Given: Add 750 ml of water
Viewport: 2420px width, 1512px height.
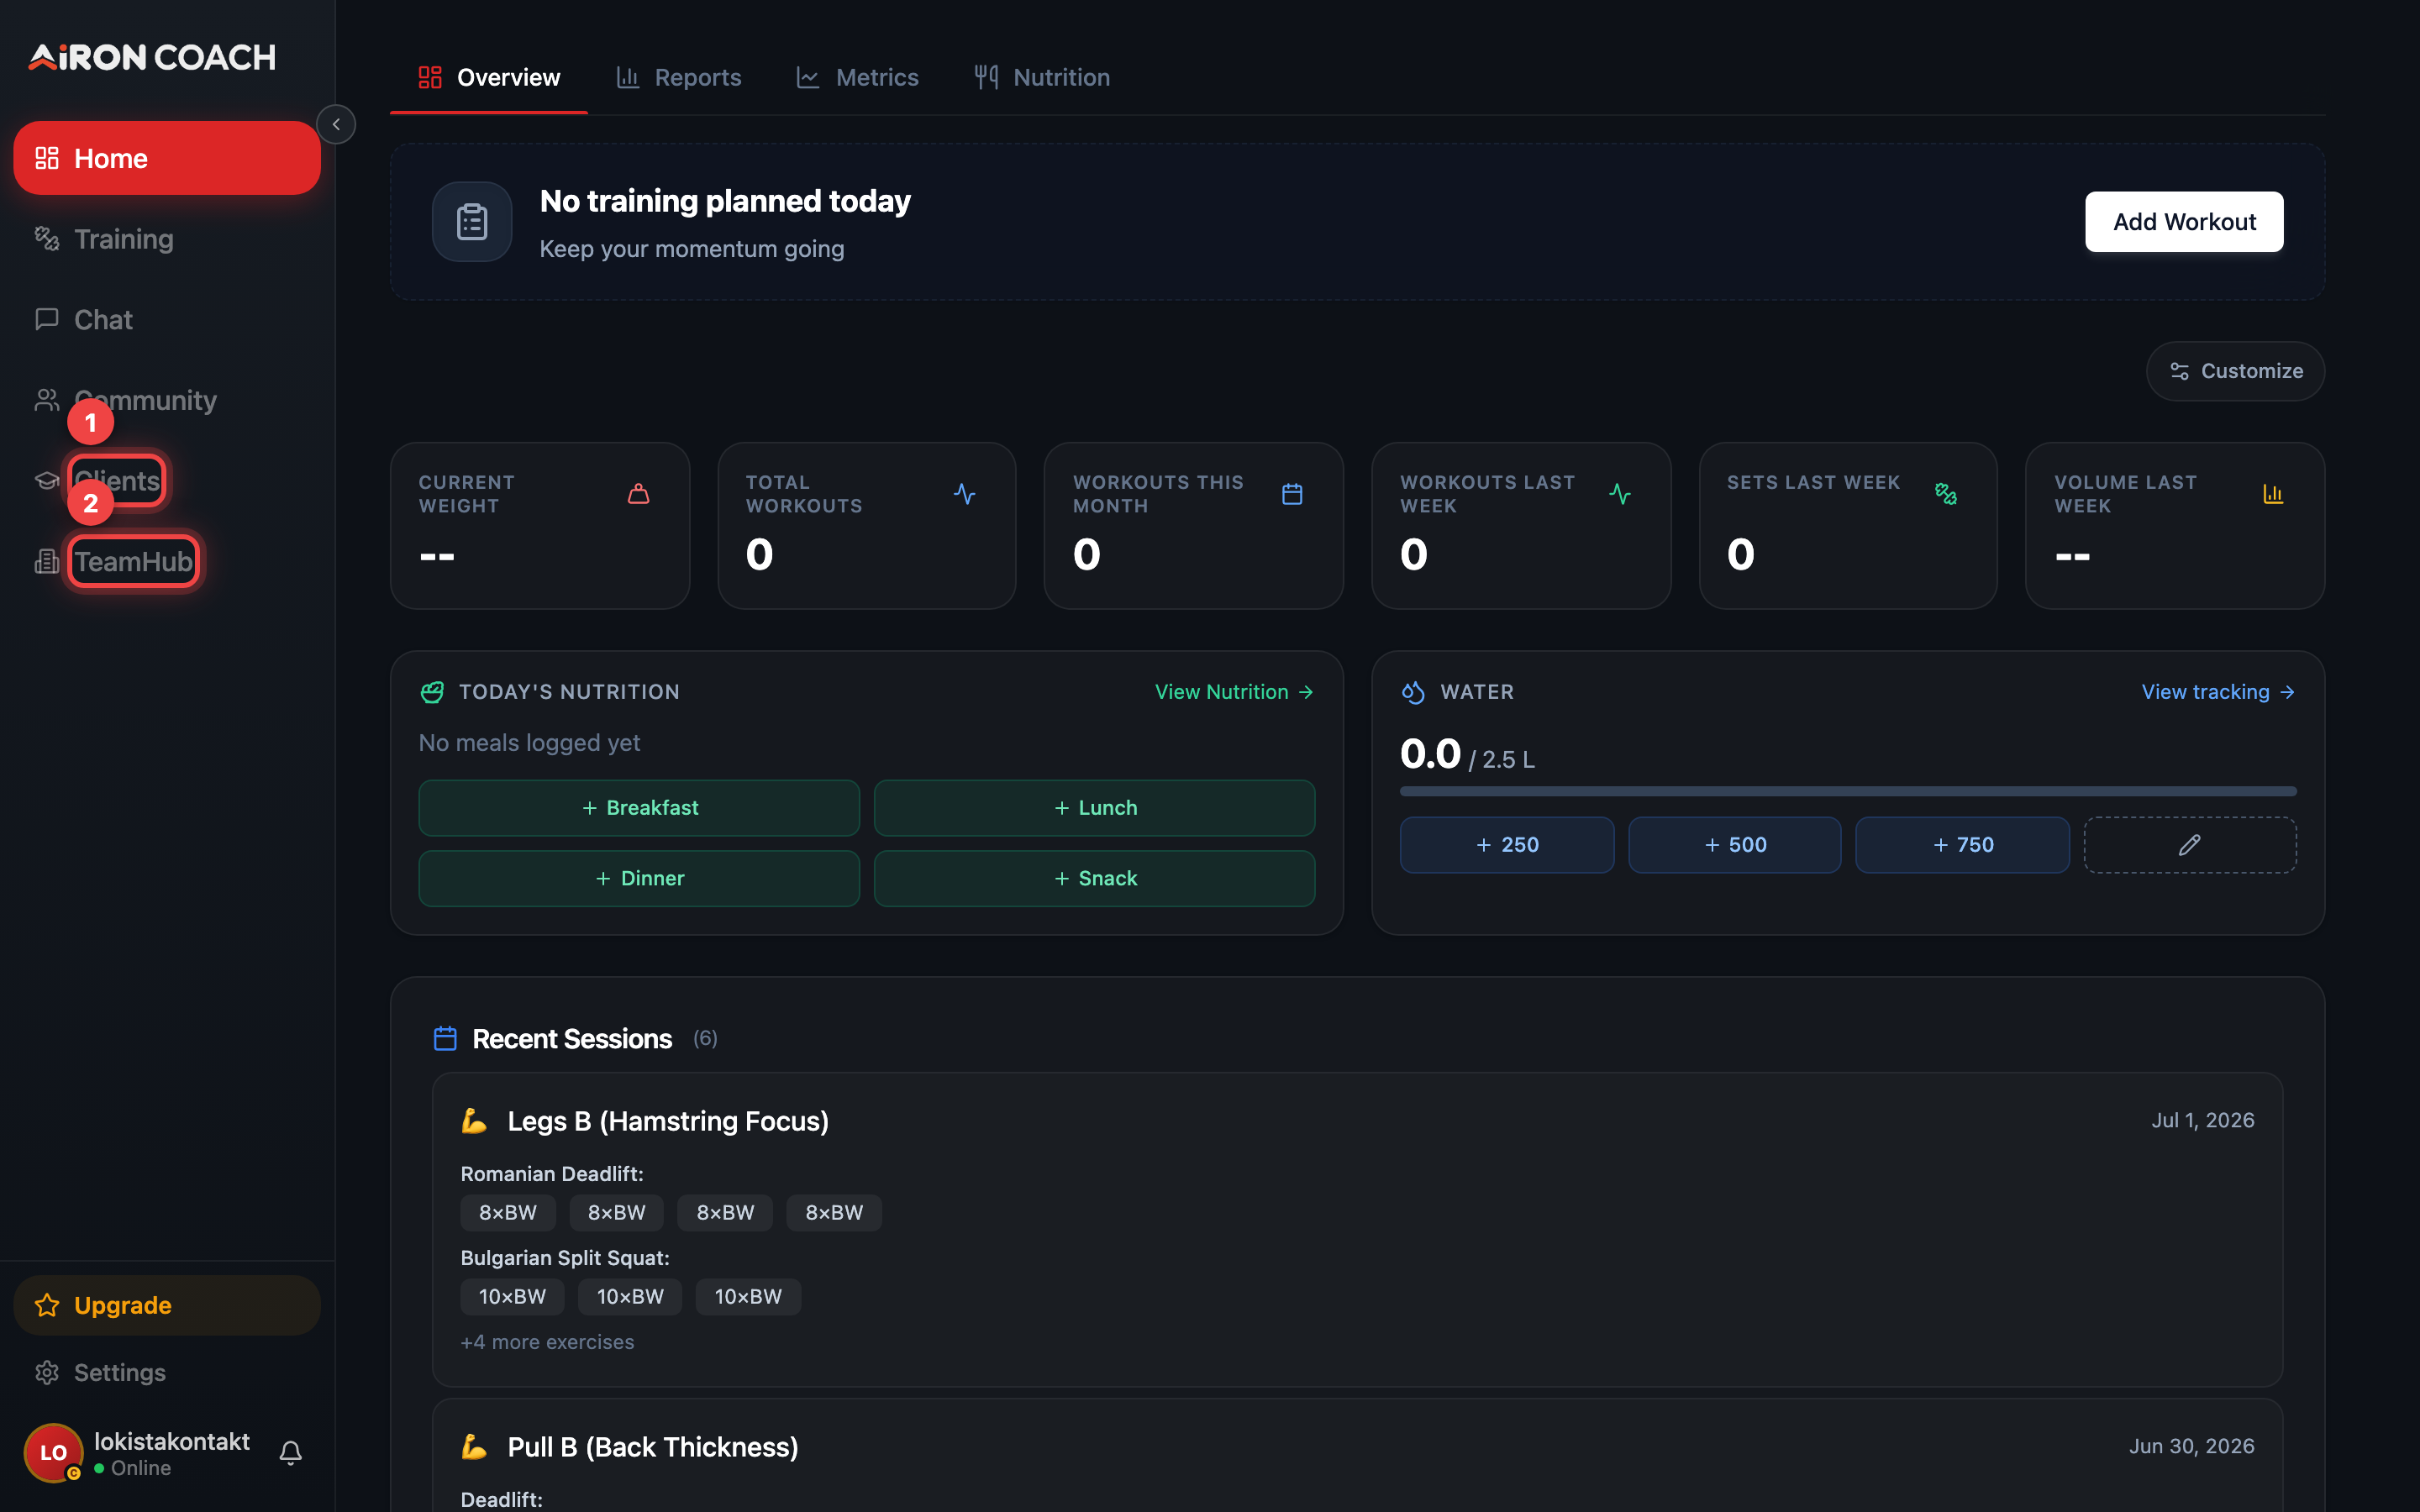Looking at the screenshot, I should (x=1962, y=845).
